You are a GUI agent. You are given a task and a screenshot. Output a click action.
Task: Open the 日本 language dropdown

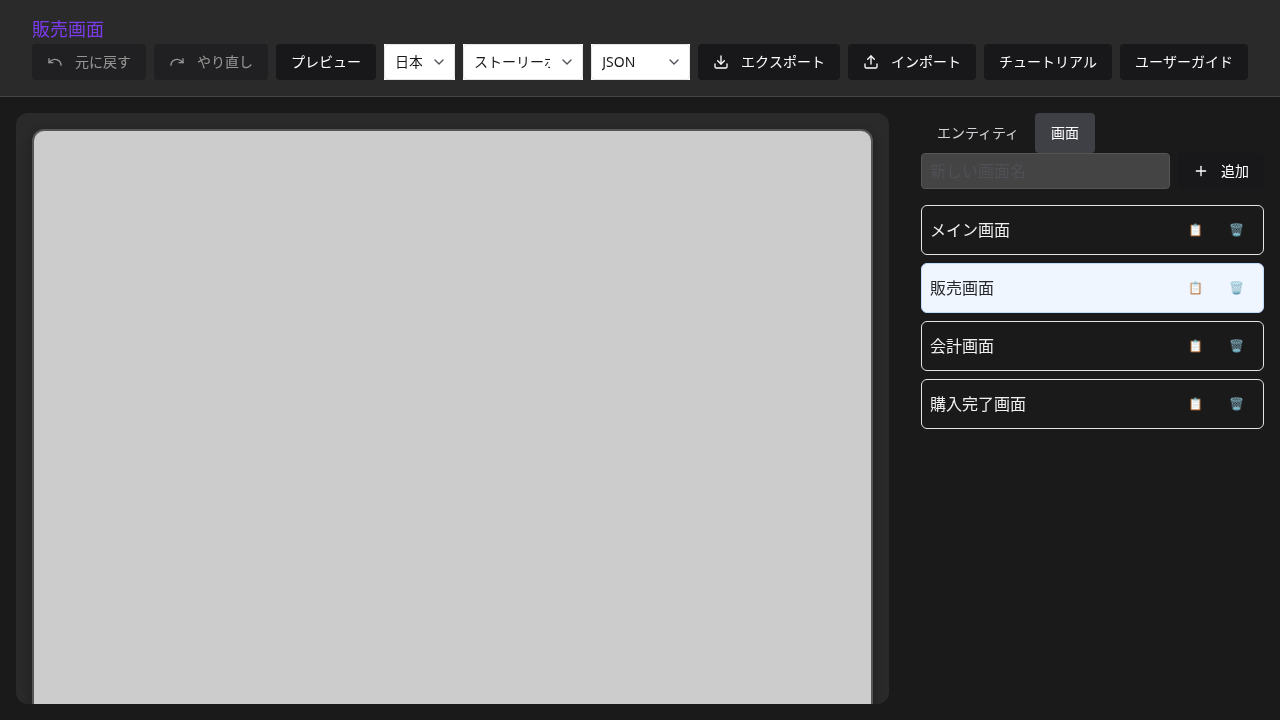[x=419, y=62]
